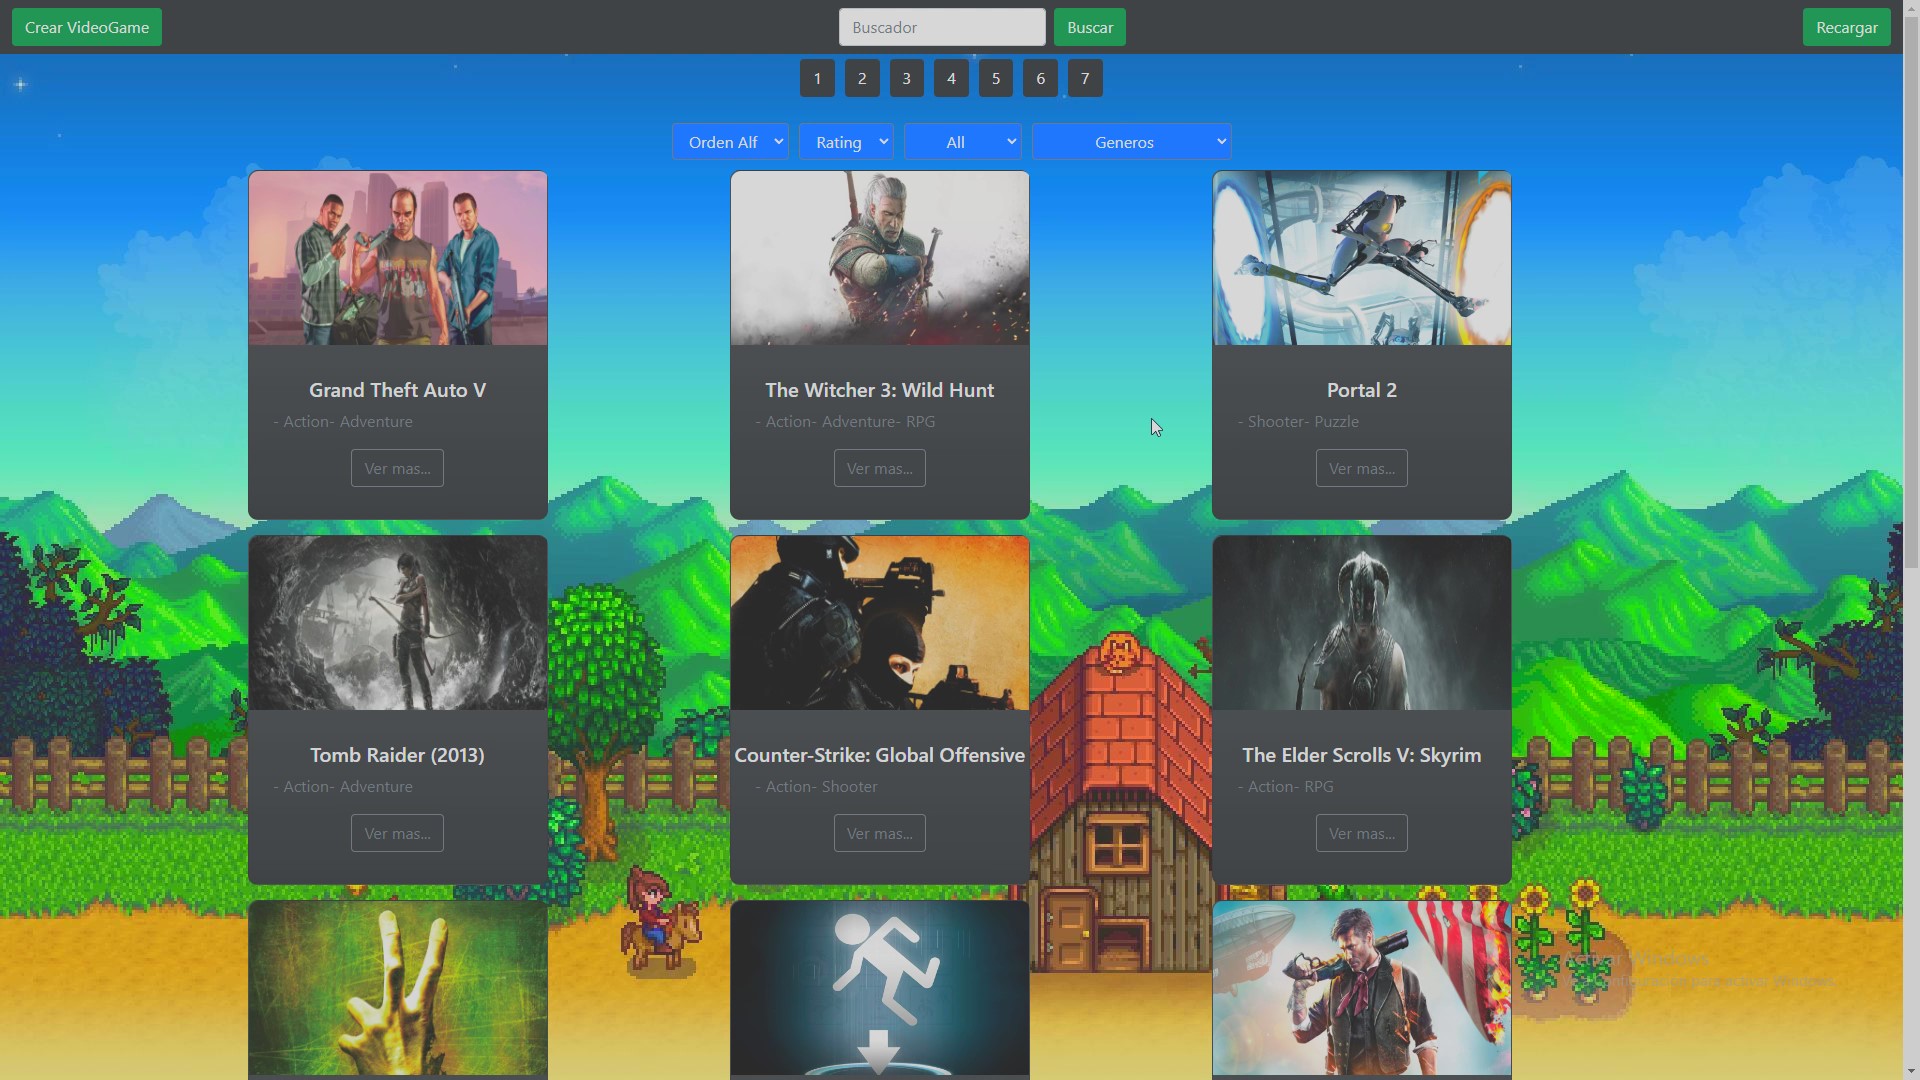This screenshot has height=1080, width=1920.
Task: Click Ver mas for The Elder Scrolls V
Action: click(x=1362, y=833)
